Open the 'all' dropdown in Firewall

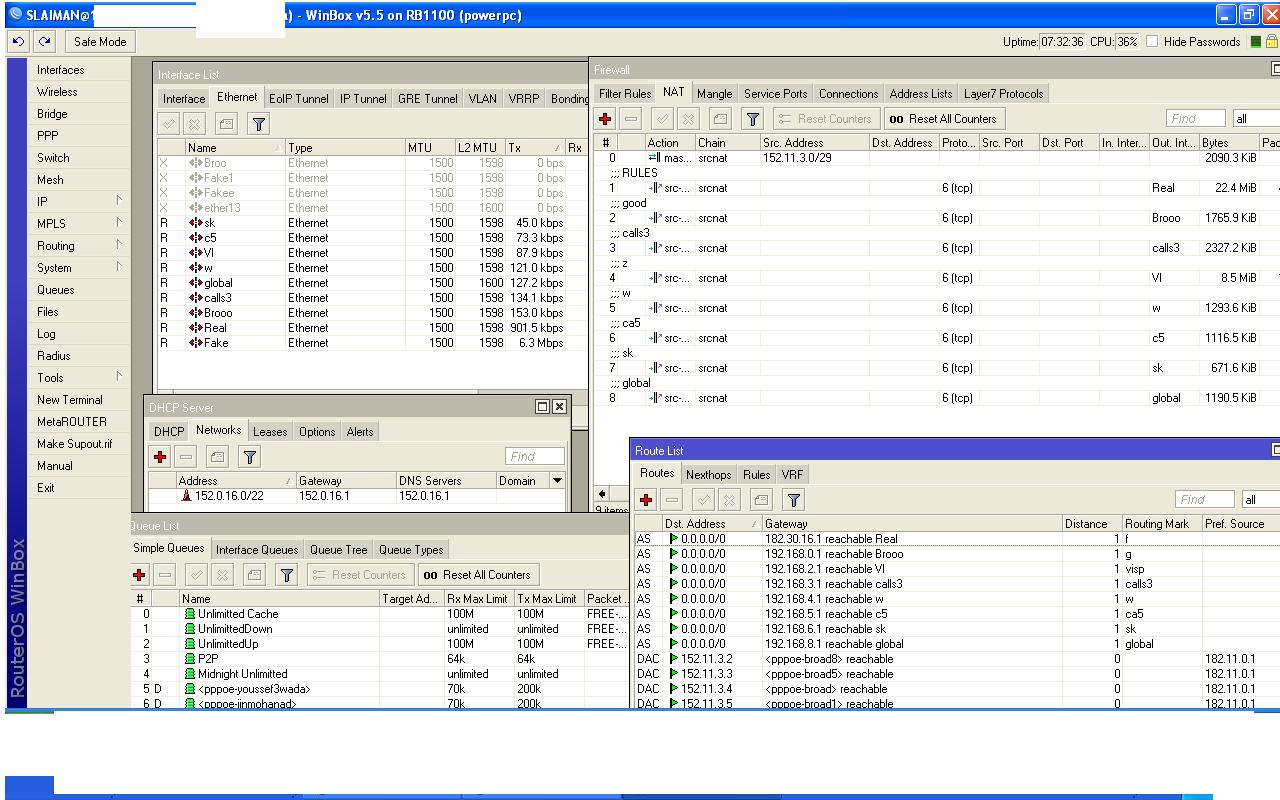pos(1255,119)
